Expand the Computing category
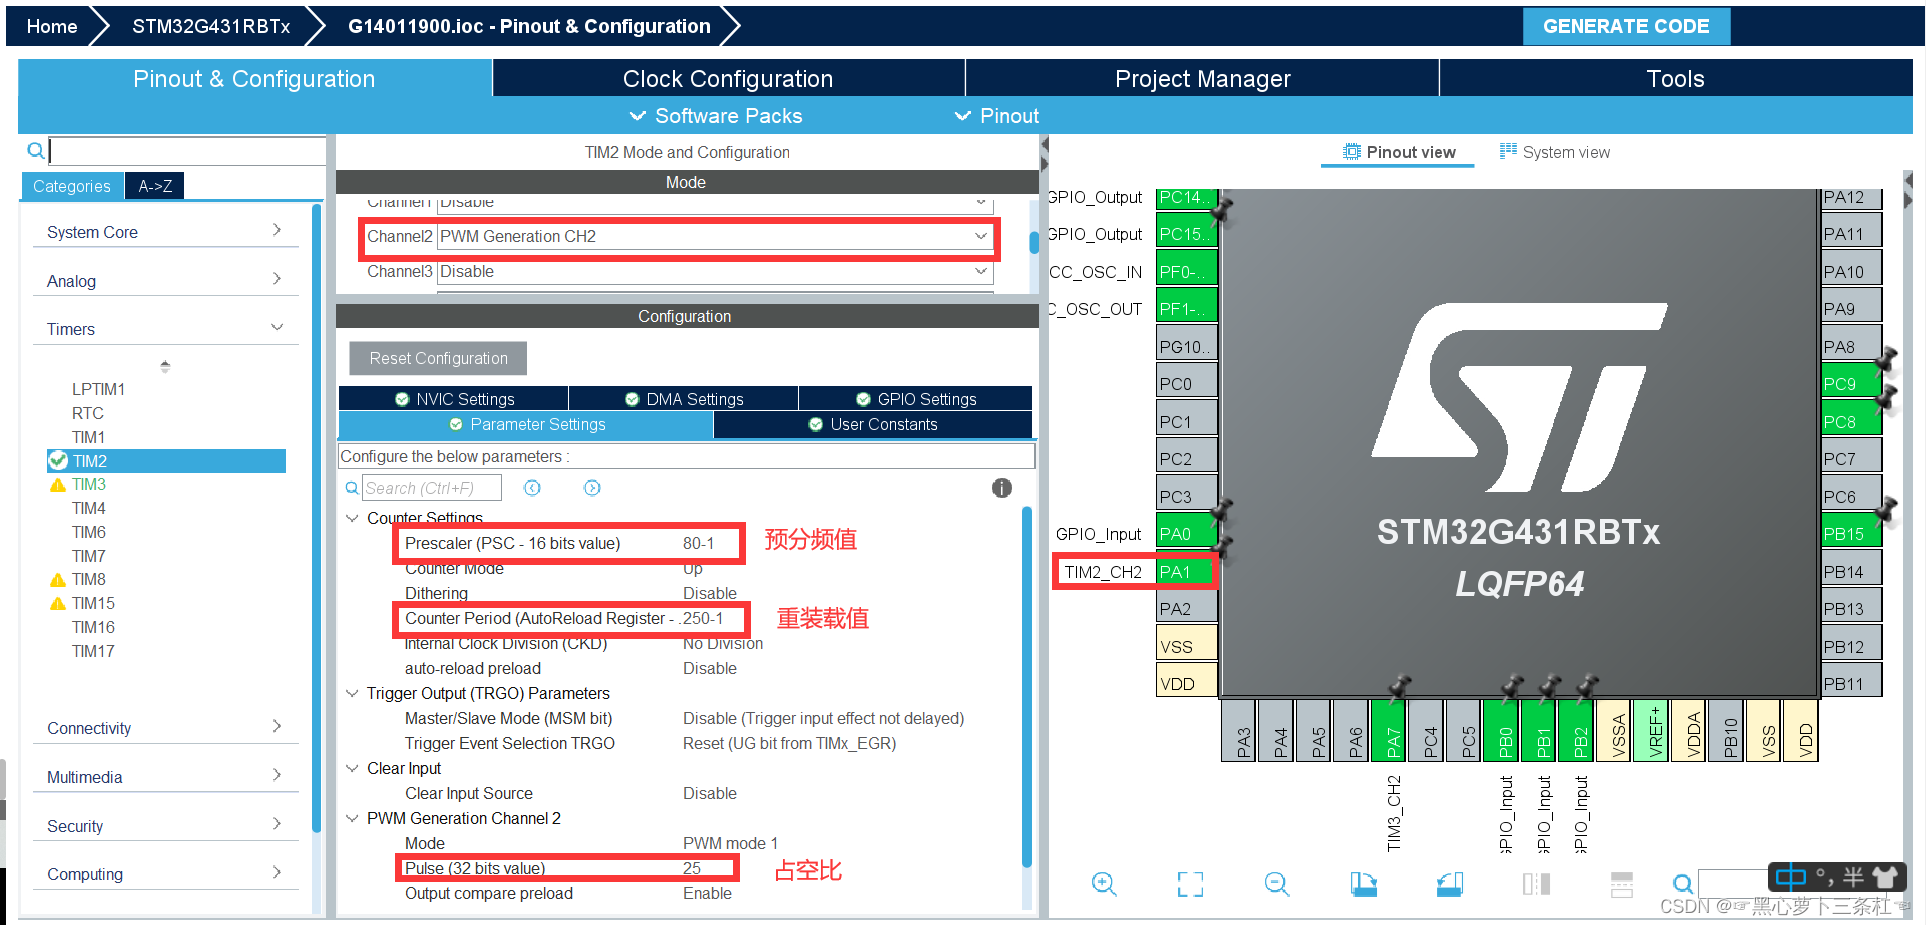This screenshot has height=925, width=1926. [166, 873]
